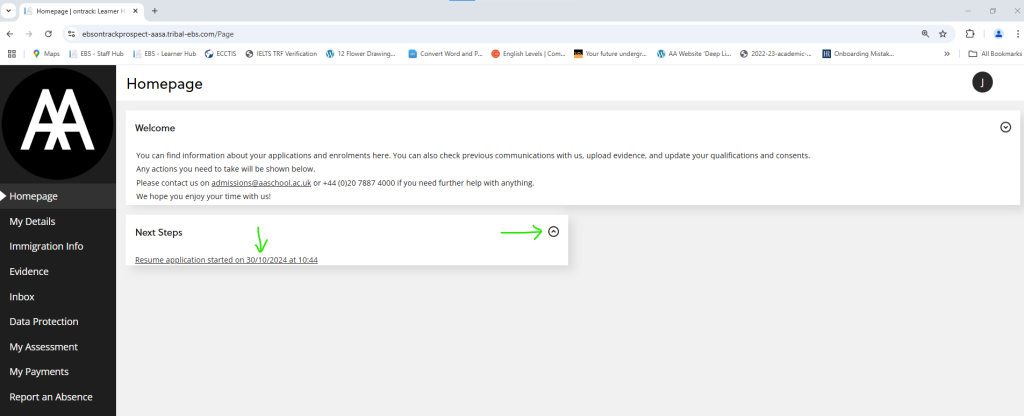Click the admissions@aaschool.ac.uk email link
1024x416 pixels.
click(261, 183)
